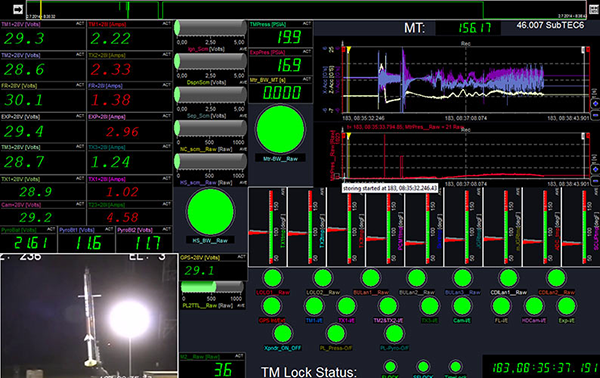This screenshot has height=378, width=600.
Task: Click the DspnScm volts bar gauge
Action: click(210, 62)
